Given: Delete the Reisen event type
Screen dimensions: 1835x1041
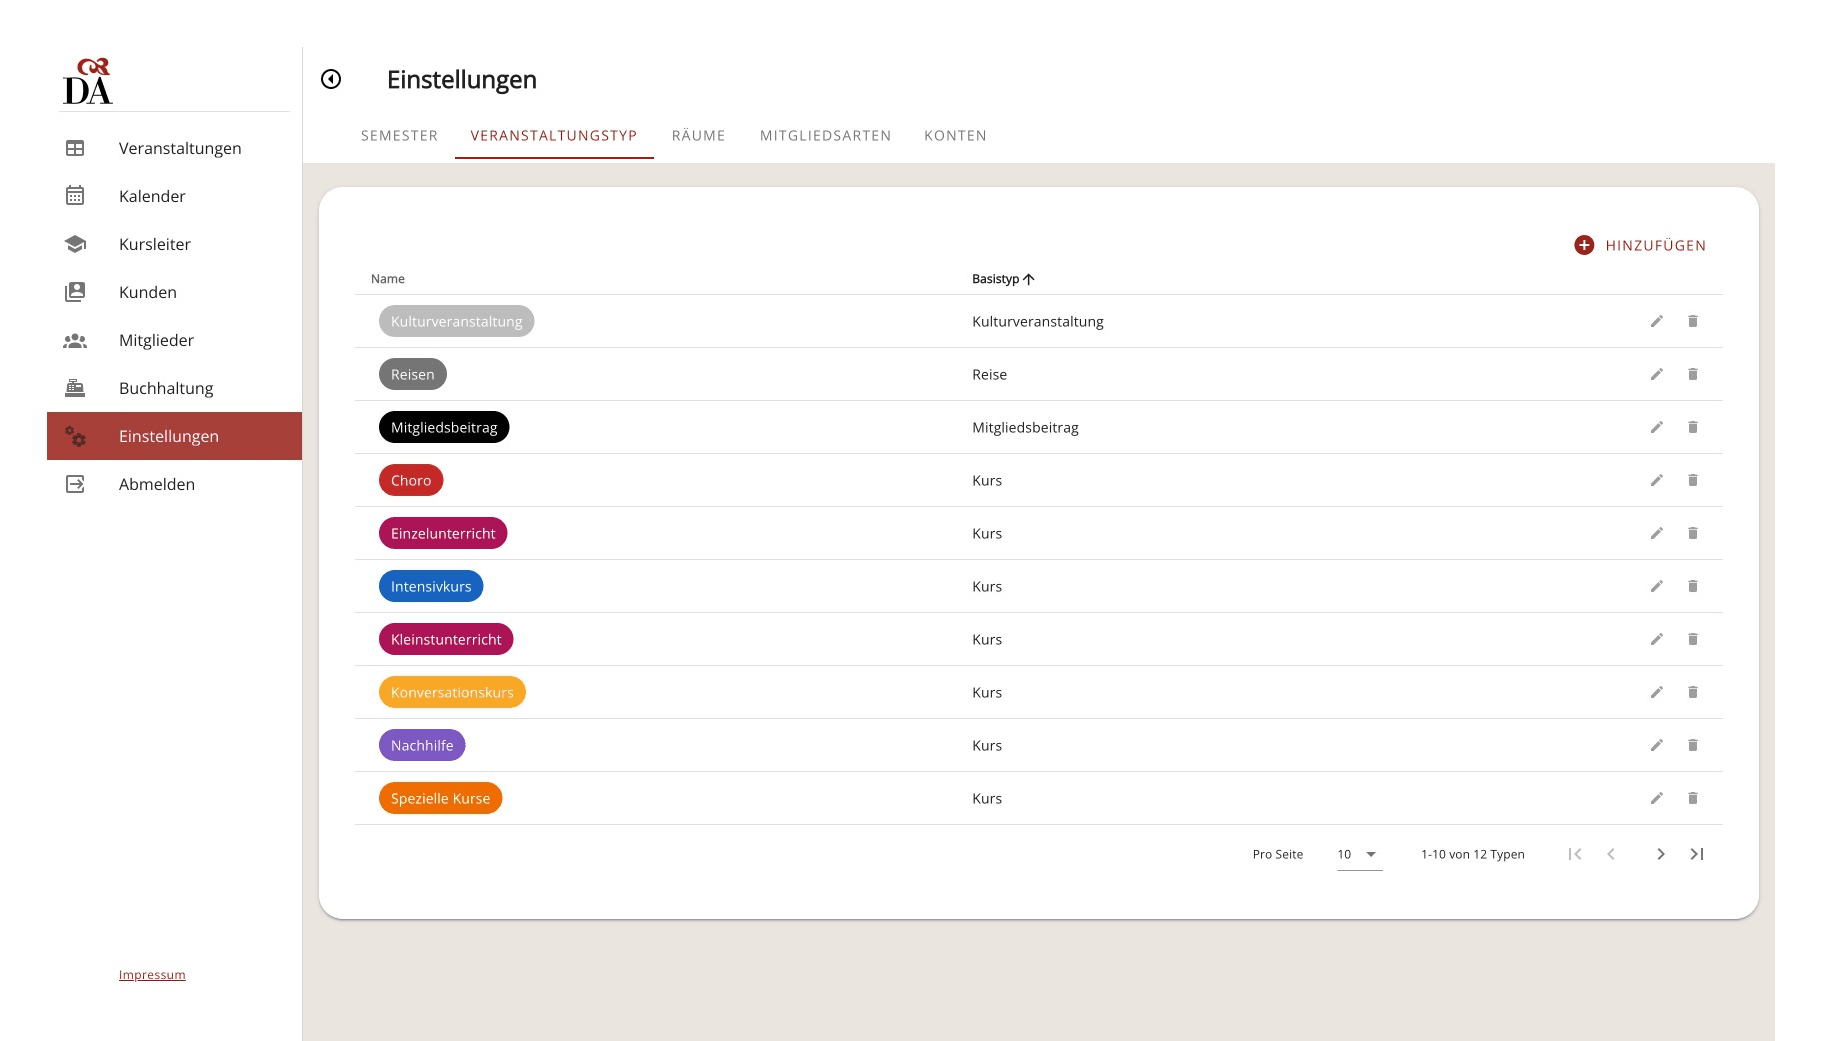Looking at the screenshot, I should tap(1692, 374).
